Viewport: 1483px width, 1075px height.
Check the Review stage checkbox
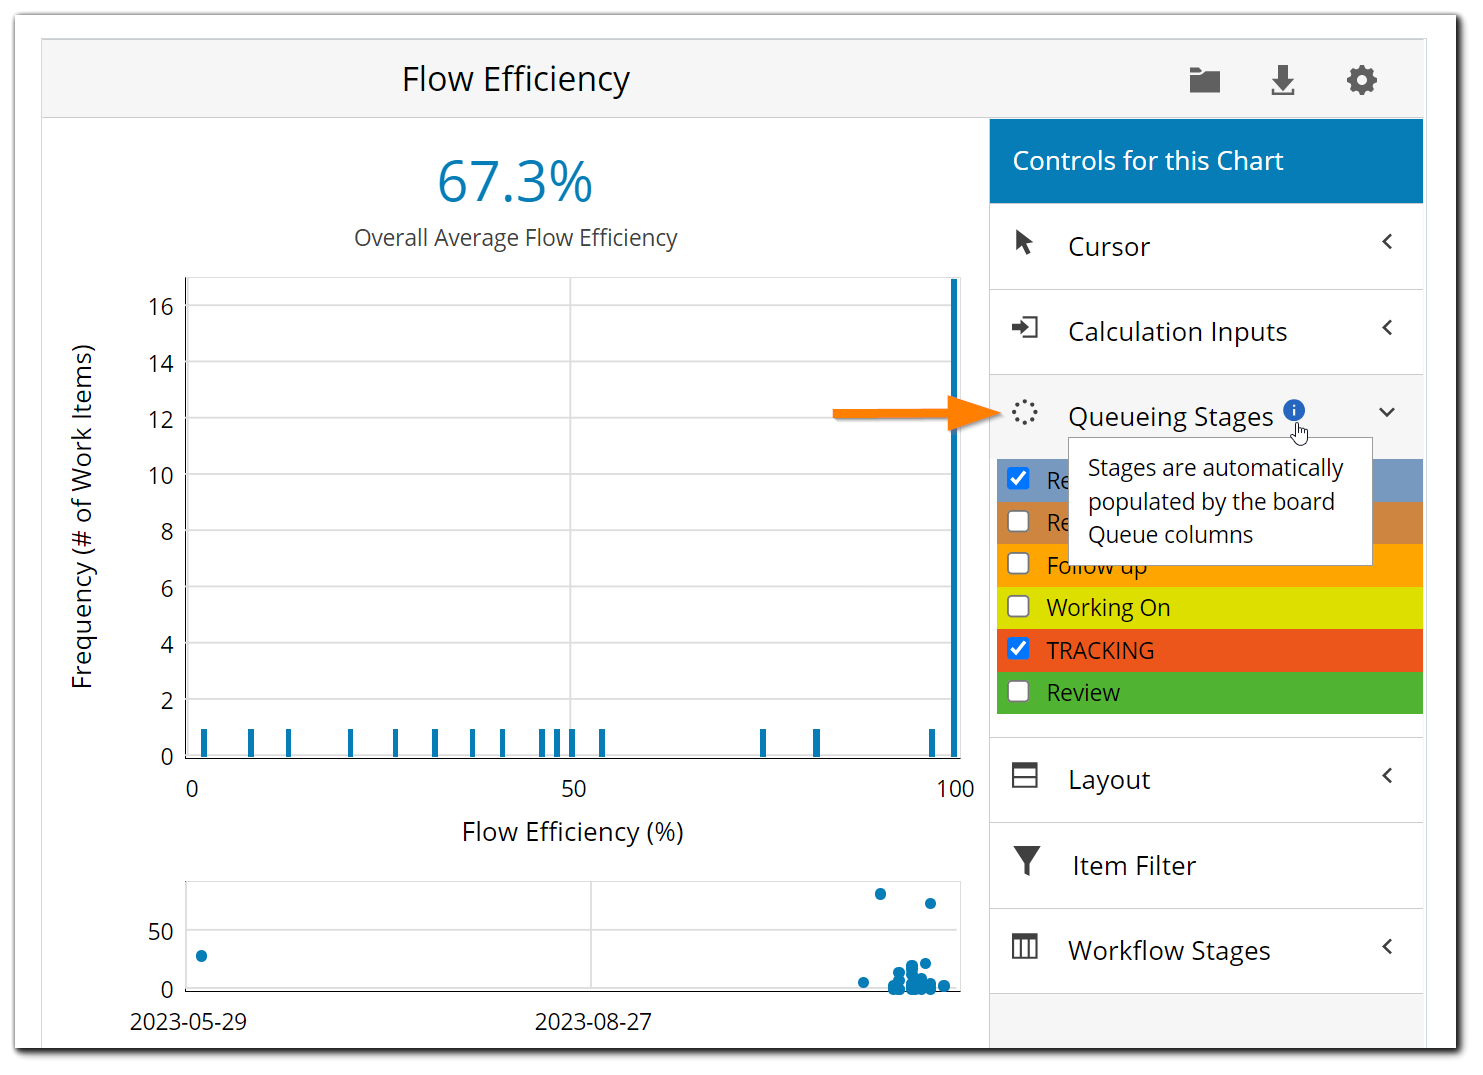pyautogui.click(x=1019, y=691)
